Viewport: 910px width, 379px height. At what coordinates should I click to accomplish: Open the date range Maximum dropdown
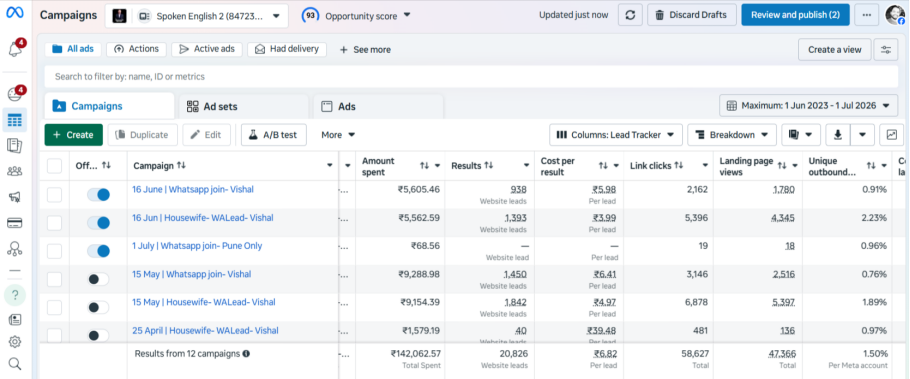tap(808, 106)
